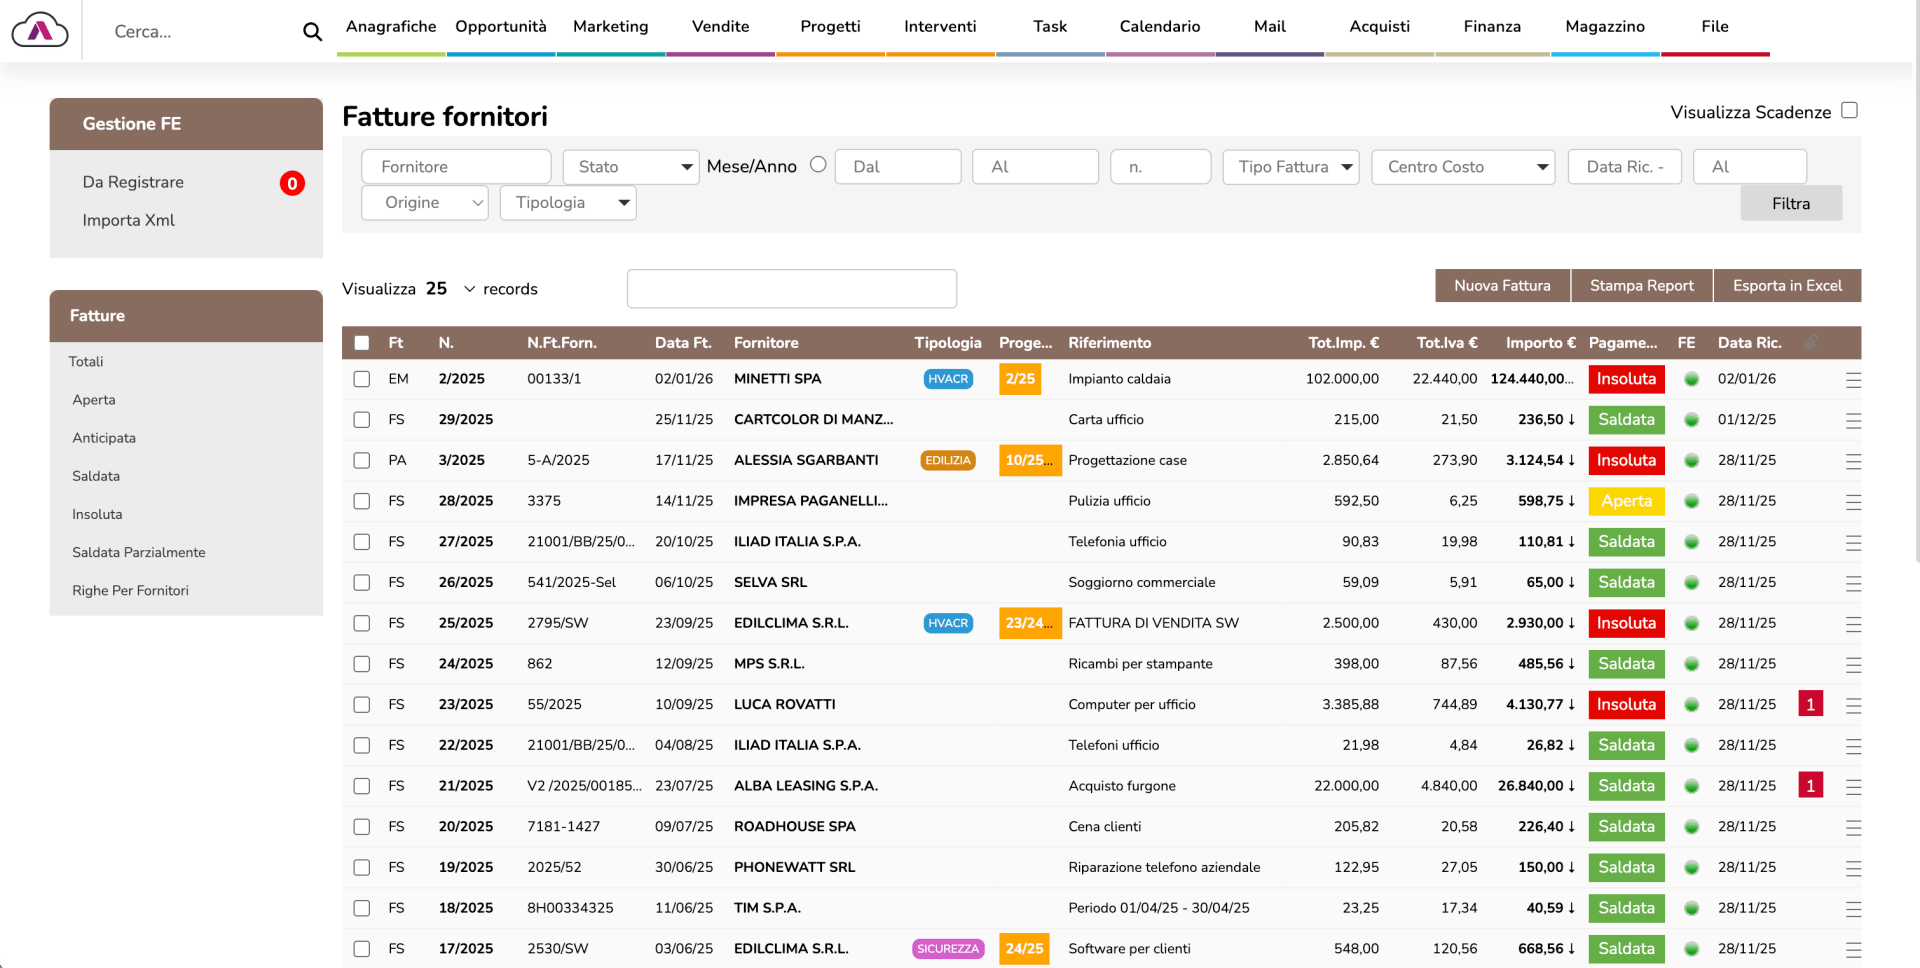Image resolution: width=1920 pixels, height=968 pixels.
Task: Click the orange 2/25 project tag
Action: 1019,379
